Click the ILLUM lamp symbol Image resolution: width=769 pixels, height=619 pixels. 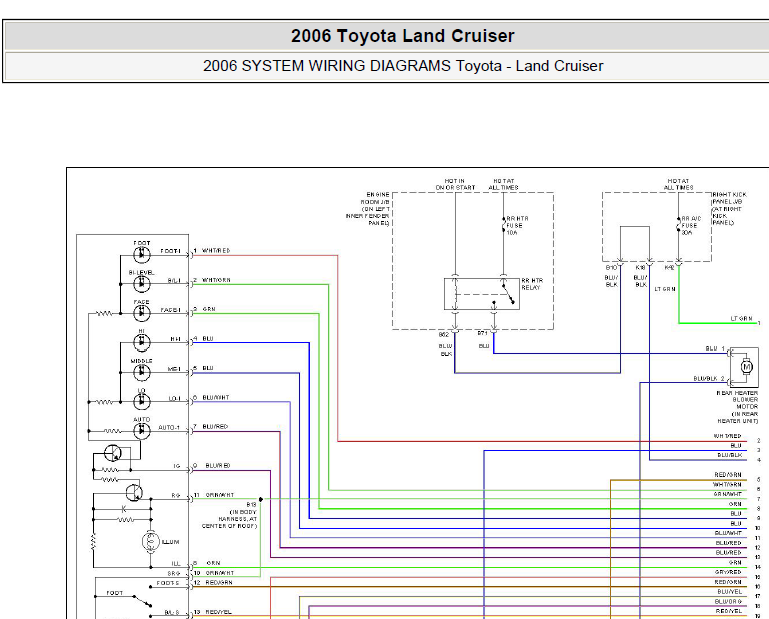(x=151, y=542)
